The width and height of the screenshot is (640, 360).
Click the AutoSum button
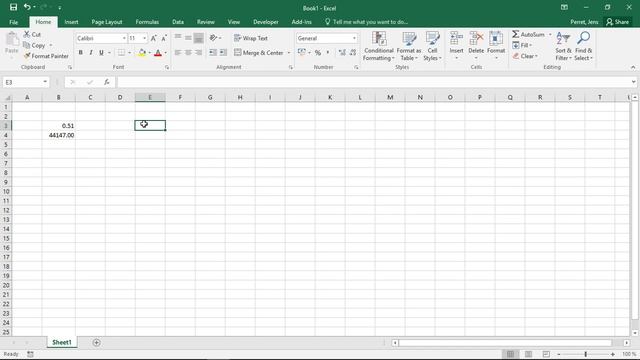click(x=529, y=35)
